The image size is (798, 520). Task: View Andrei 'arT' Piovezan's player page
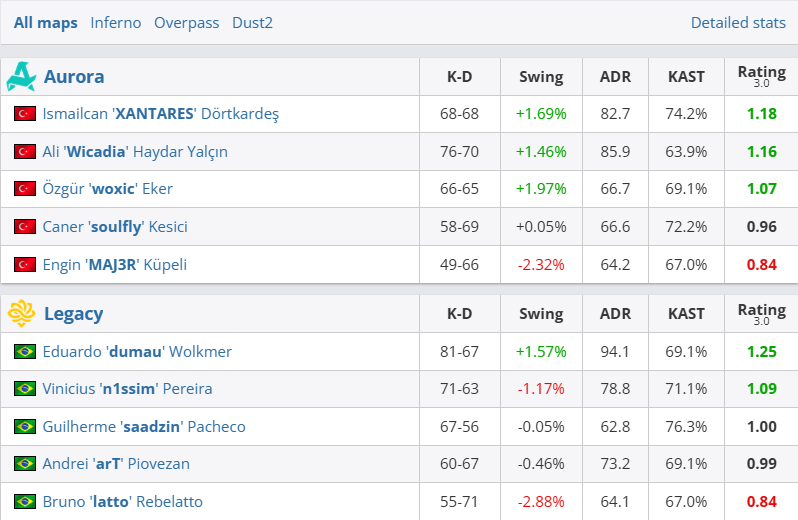pyautogui.click(x=116, y=464)
